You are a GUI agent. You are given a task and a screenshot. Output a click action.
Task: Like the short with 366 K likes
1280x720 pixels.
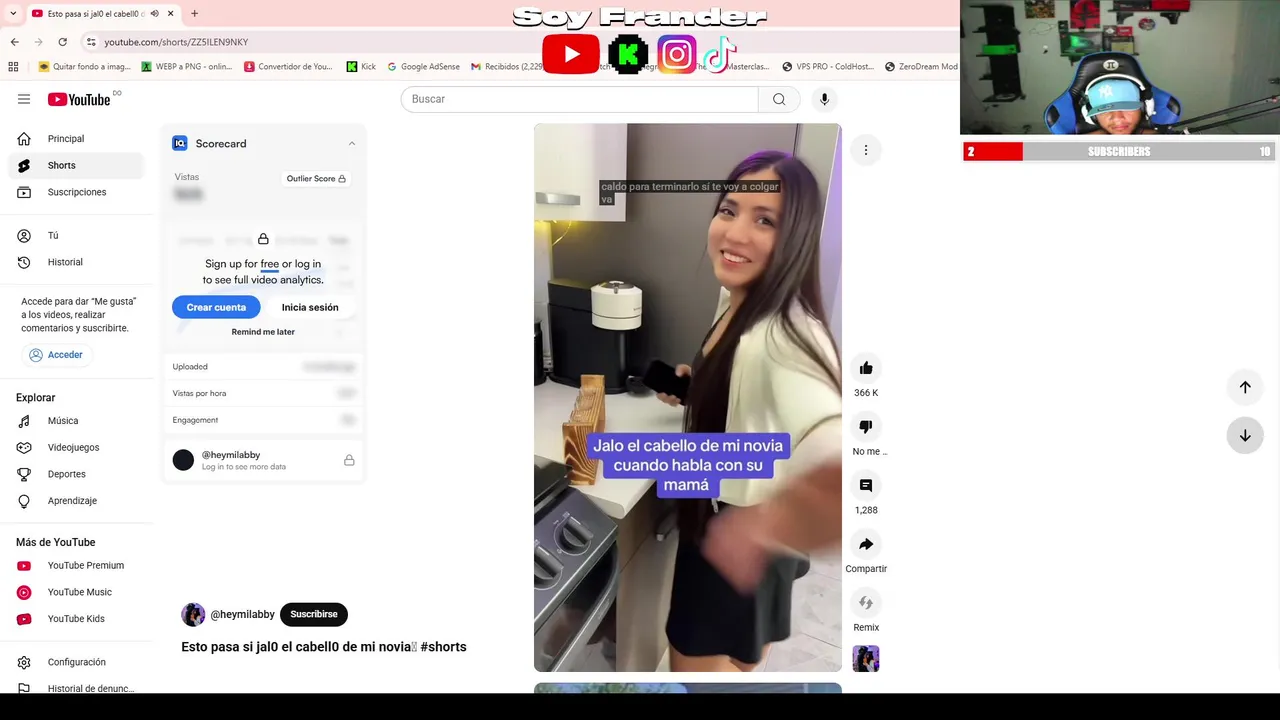866,368
